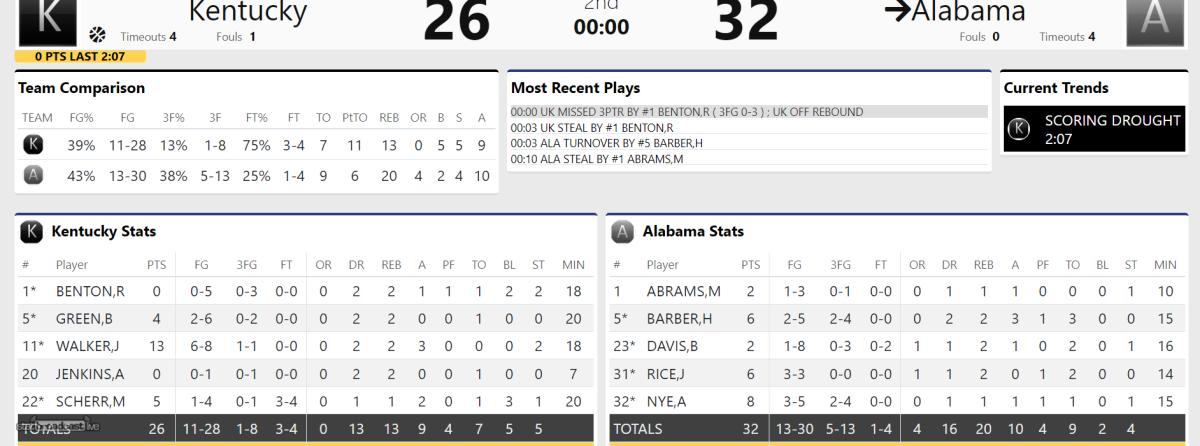Open the ALA steal by ABRAMS play

(x=597, y=158)
